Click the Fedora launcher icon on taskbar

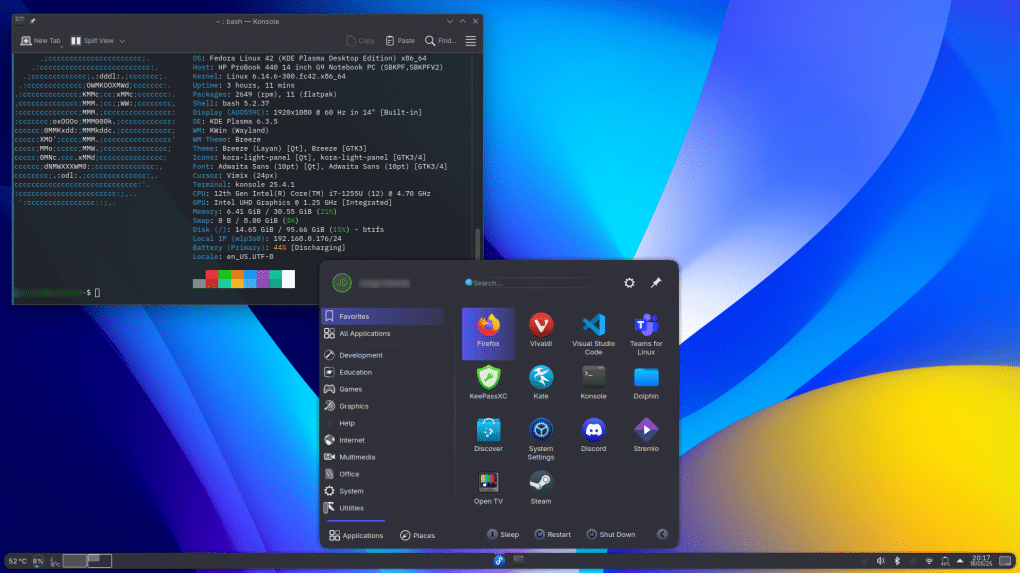(x=499, y=561)
